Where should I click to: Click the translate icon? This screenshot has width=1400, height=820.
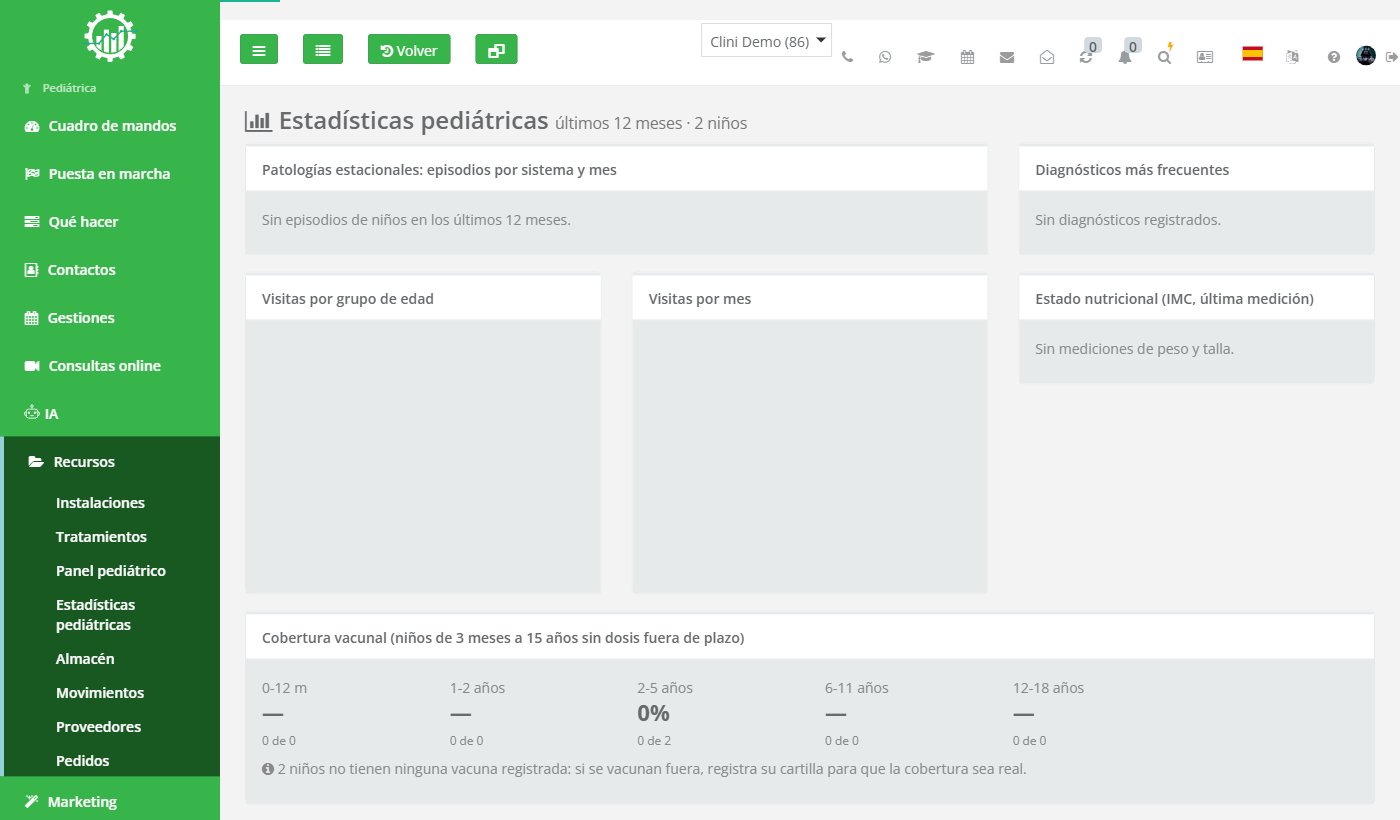(x=1292, y=57)
